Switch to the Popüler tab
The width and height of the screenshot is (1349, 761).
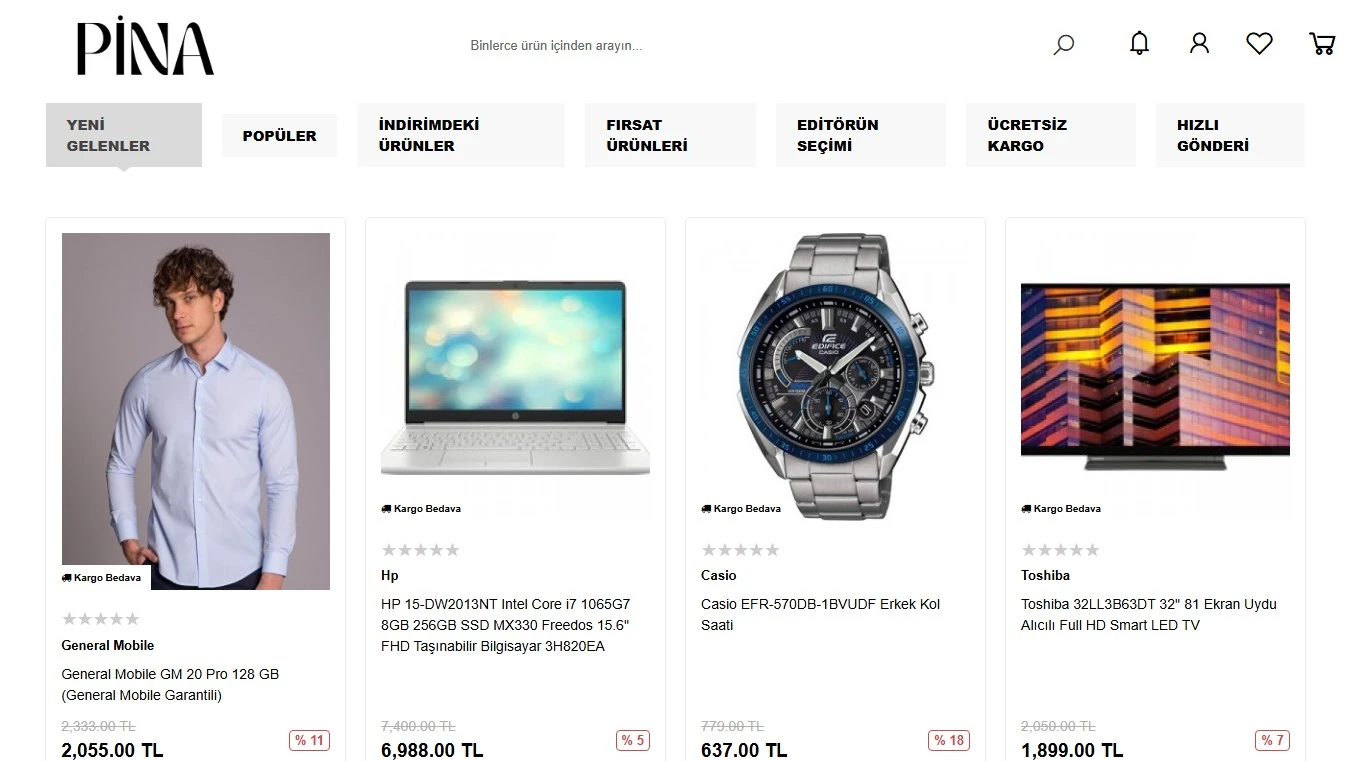tap(279, 136)
